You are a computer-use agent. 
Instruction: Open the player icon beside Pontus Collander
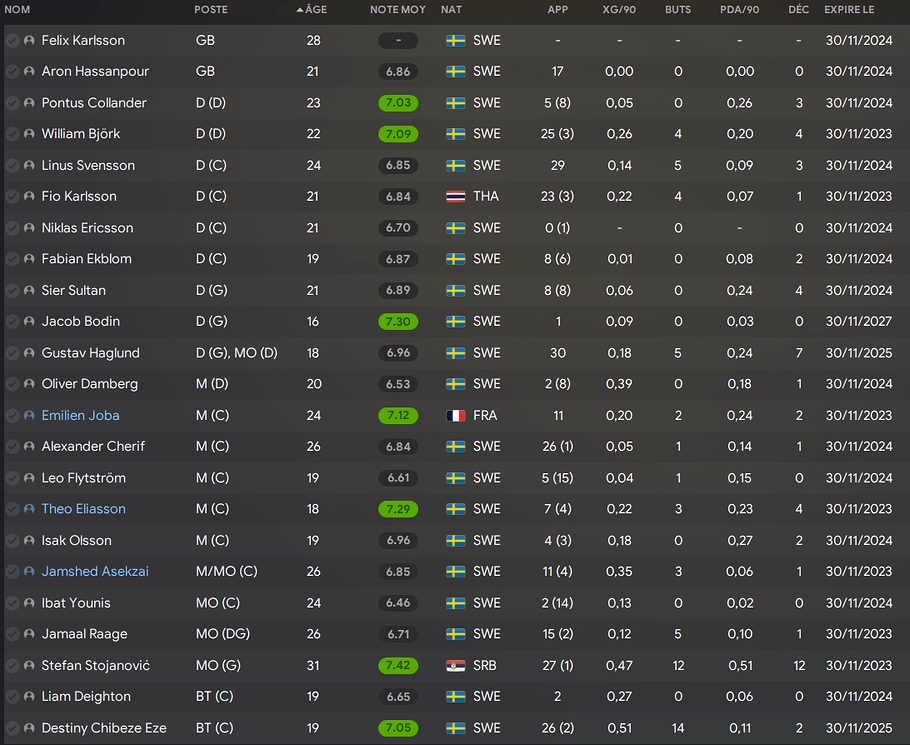[x=29, y=103]
